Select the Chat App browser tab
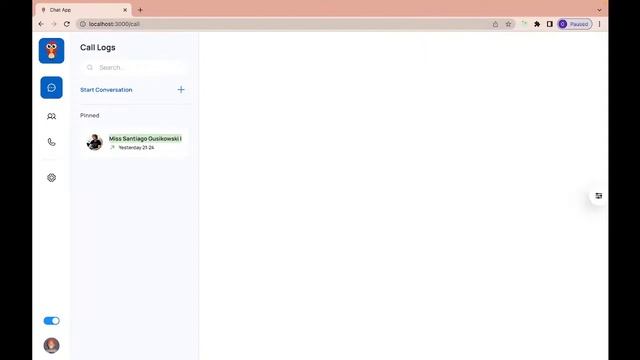 click(83, 10)
